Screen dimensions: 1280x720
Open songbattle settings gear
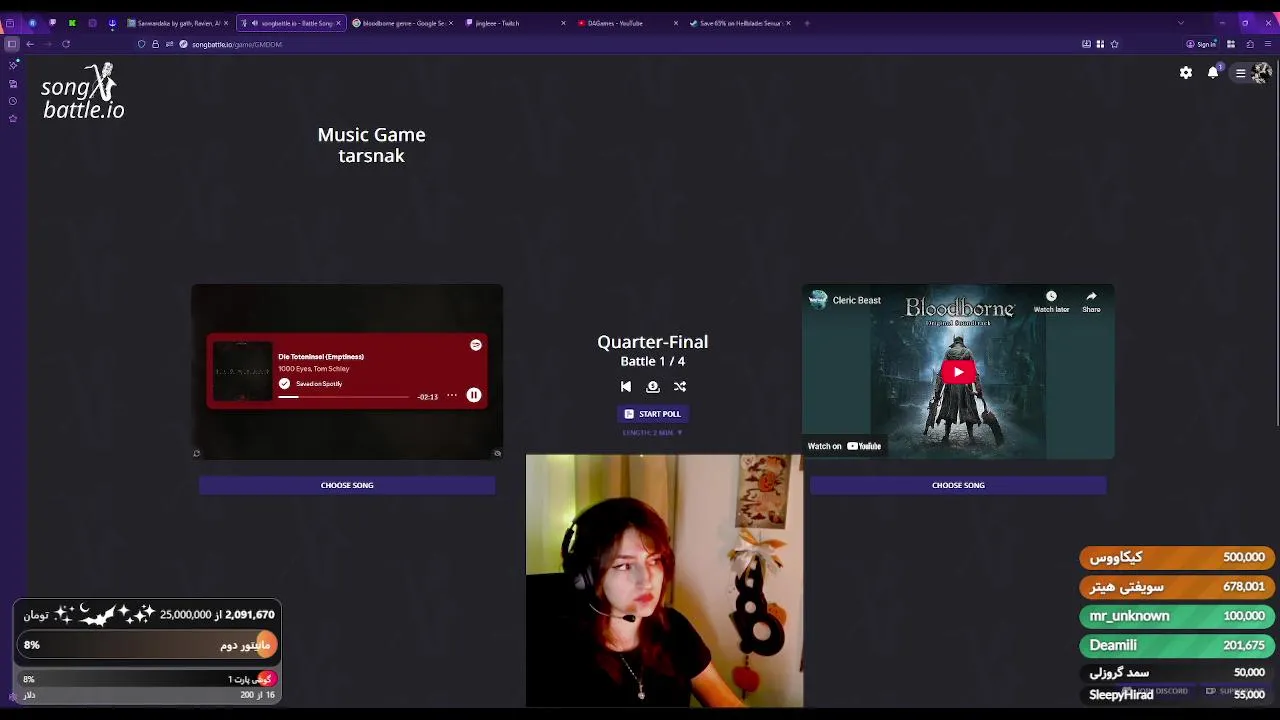point(1186,73)
